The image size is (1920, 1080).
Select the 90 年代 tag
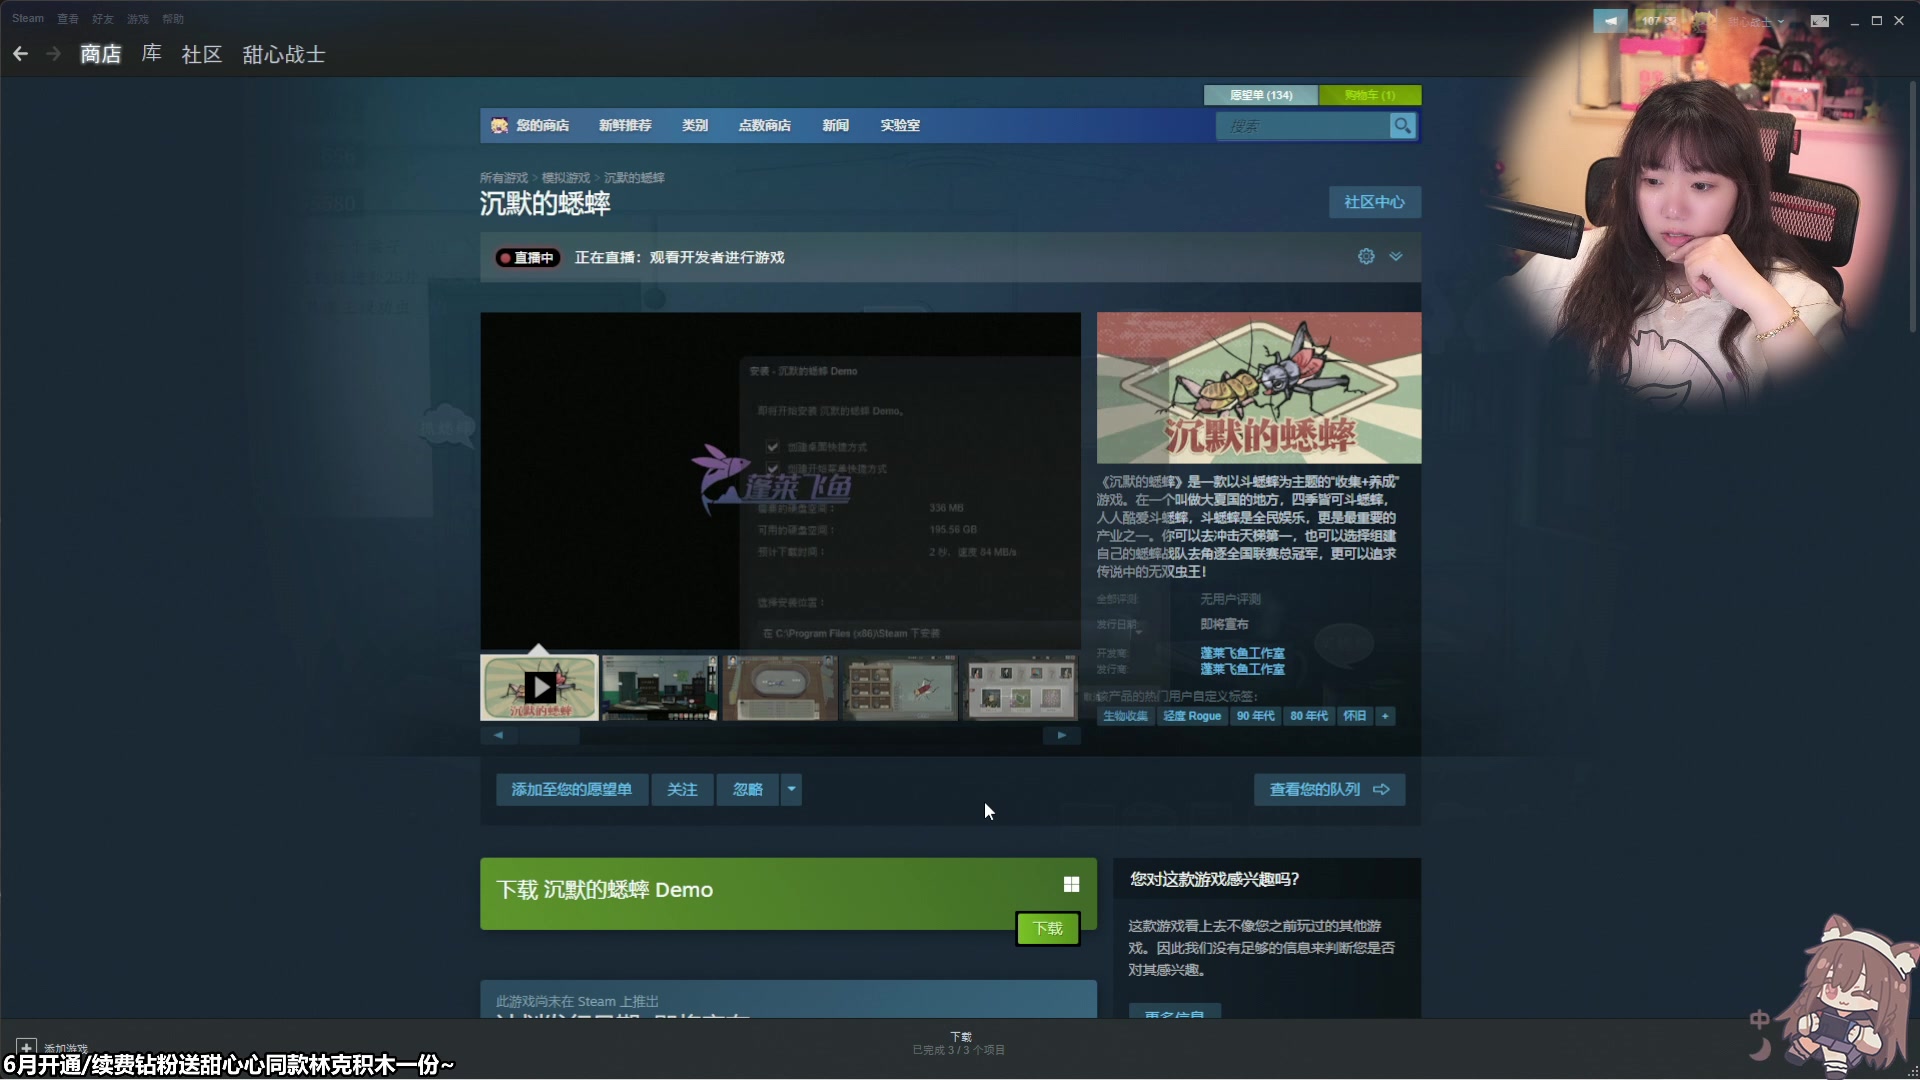tap(1256, 716)
